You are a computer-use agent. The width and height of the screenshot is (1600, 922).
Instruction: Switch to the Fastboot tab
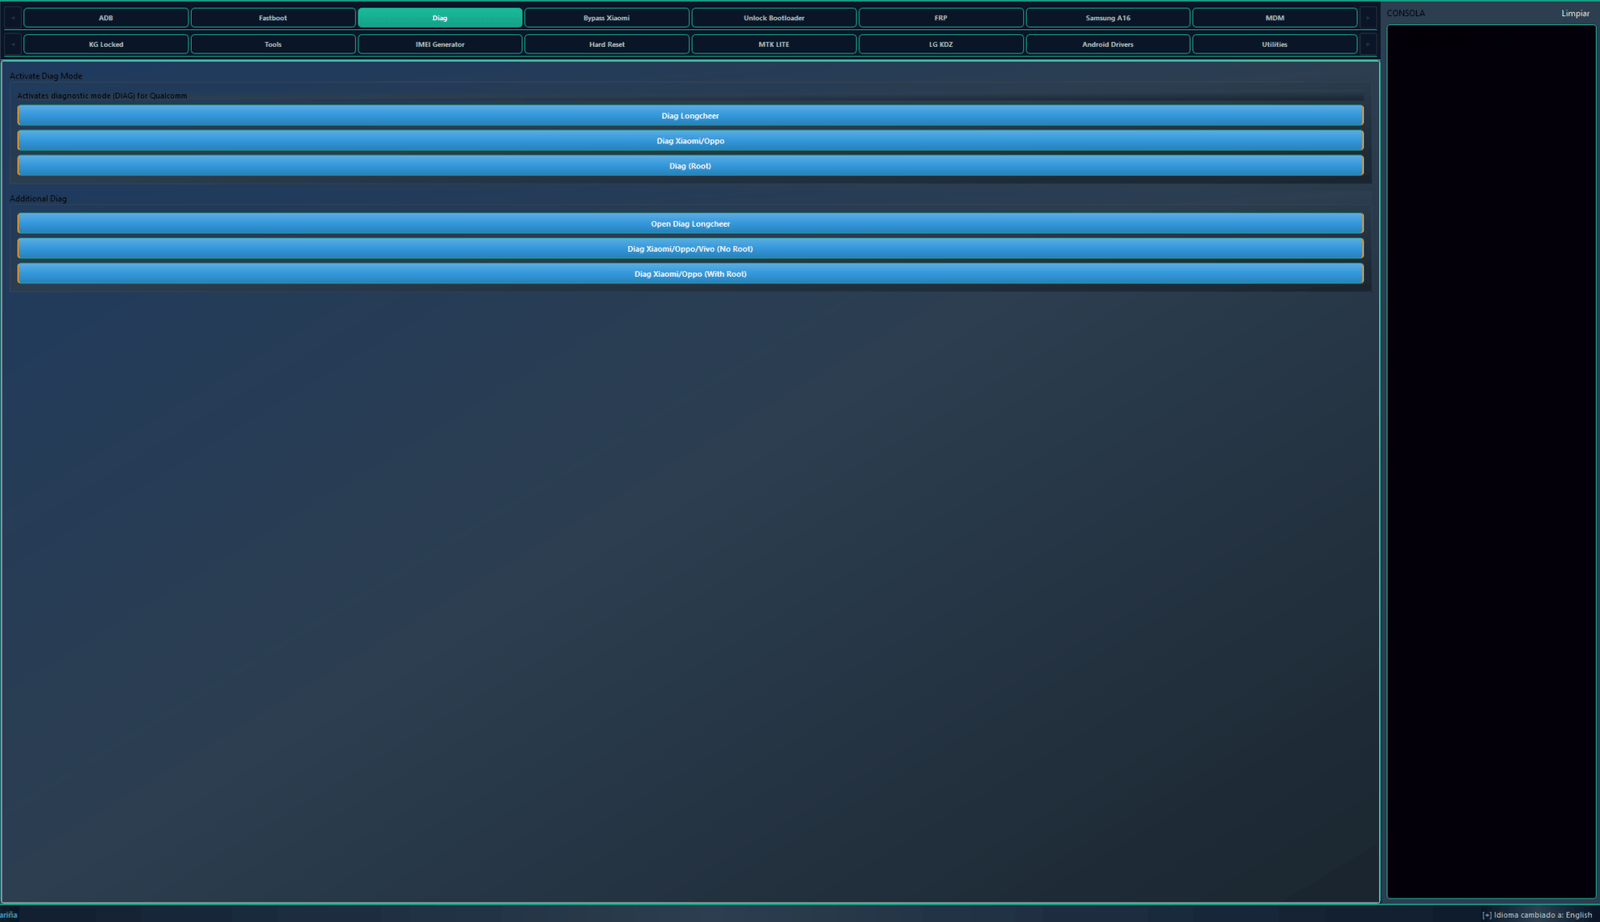click(273, 18)
